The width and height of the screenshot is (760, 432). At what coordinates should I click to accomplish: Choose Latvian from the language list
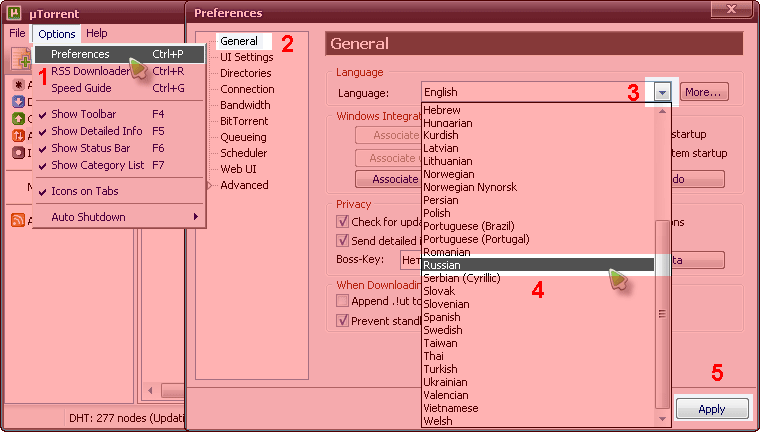[x=538, y=148]
